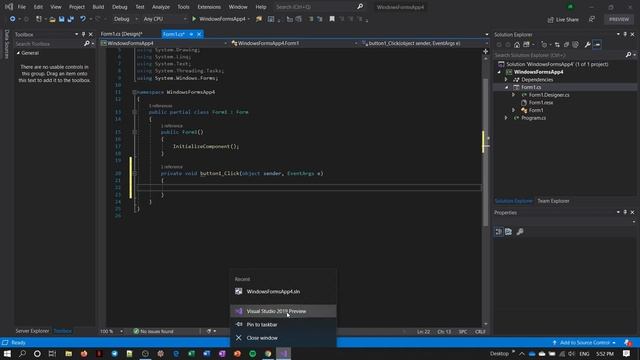The image size is (640, 360).
Task: Switch to Team Explorer tab
Action: tap(553, 201)
